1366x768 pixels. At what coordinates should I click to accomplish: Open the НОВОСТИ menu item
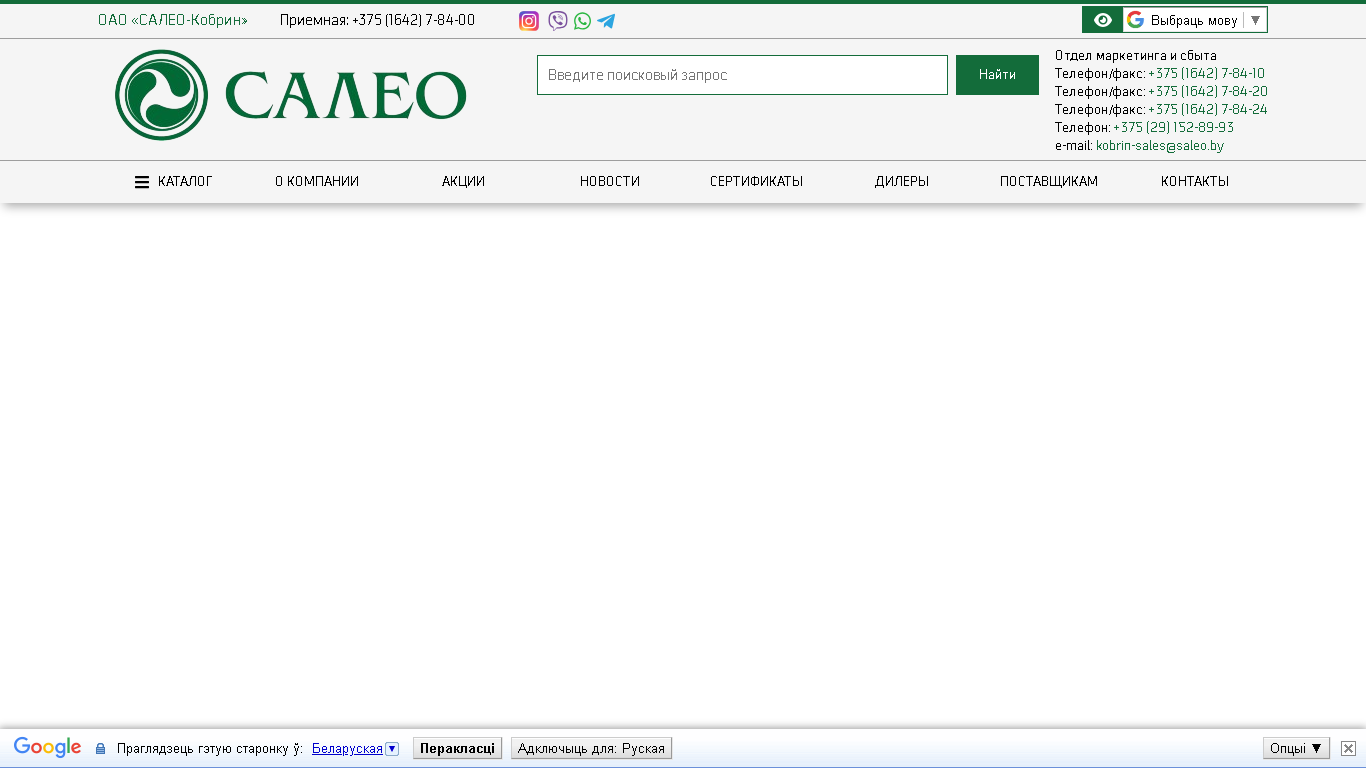(610, 182)
